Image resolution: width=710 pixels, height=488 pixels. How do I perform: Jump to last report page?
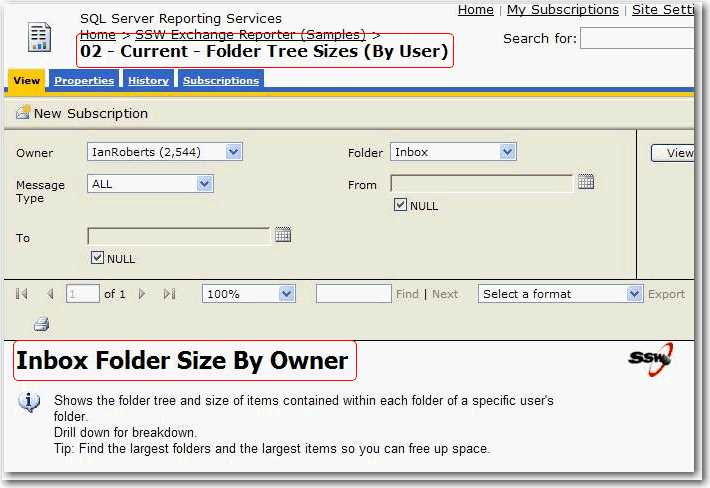[x=169, y=294]
